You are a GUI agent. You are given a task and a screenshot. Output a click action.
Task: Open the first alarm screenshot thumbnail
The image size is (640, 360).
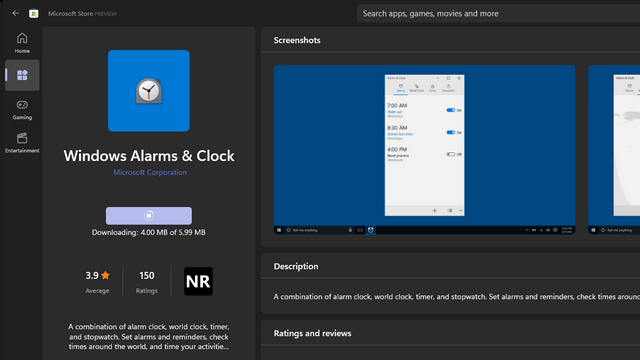(x=424, y=149)
